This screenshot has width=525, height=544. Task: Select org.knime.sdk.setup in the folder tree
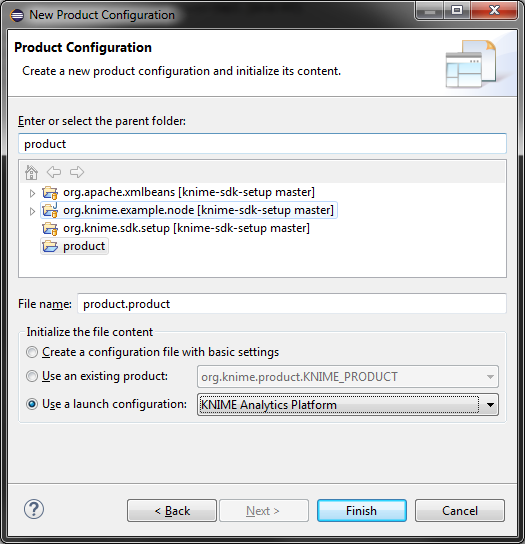click(x=186, y=228)
